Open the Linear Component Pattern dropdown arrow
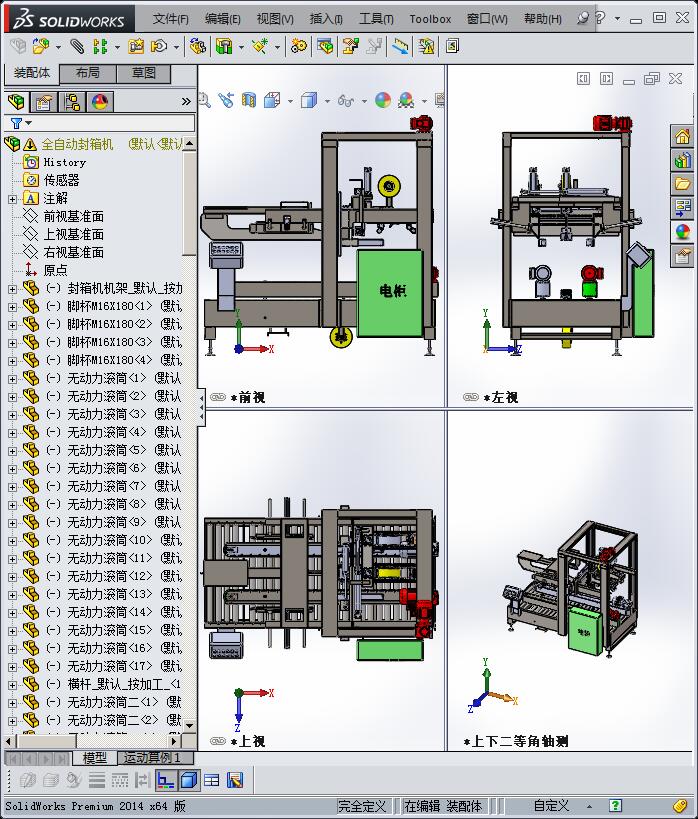 [117, 47]
